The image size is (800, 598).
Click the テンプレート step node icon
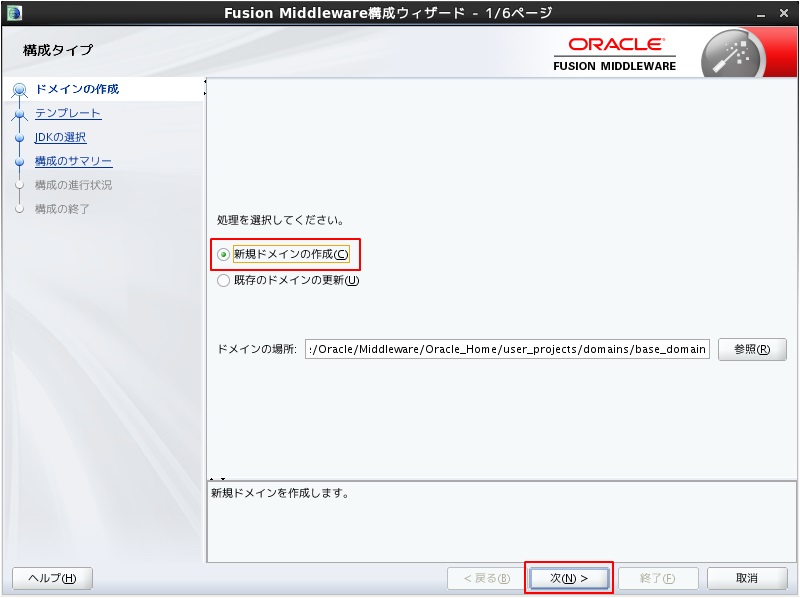[19, 114]
